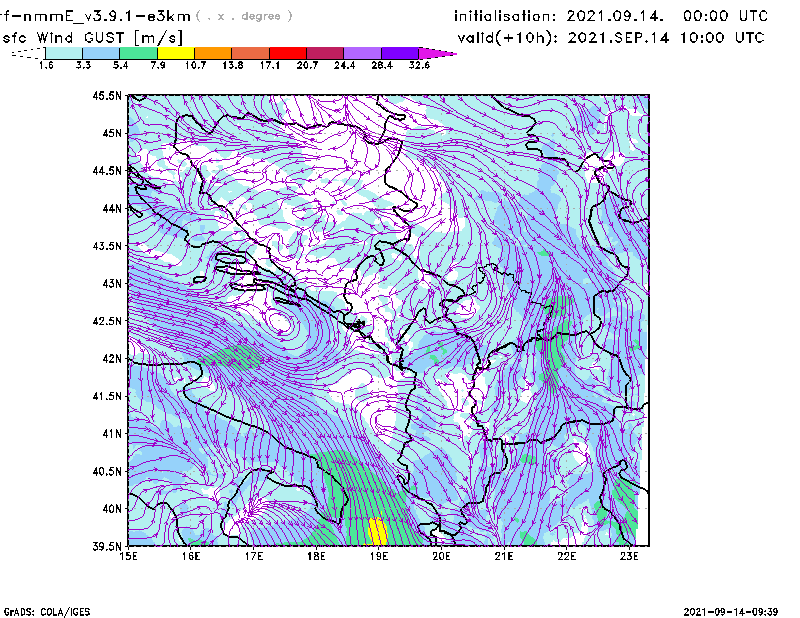800x618 pixels.
Task: Click the 40.5N latitude label
Action: [107, 471]
